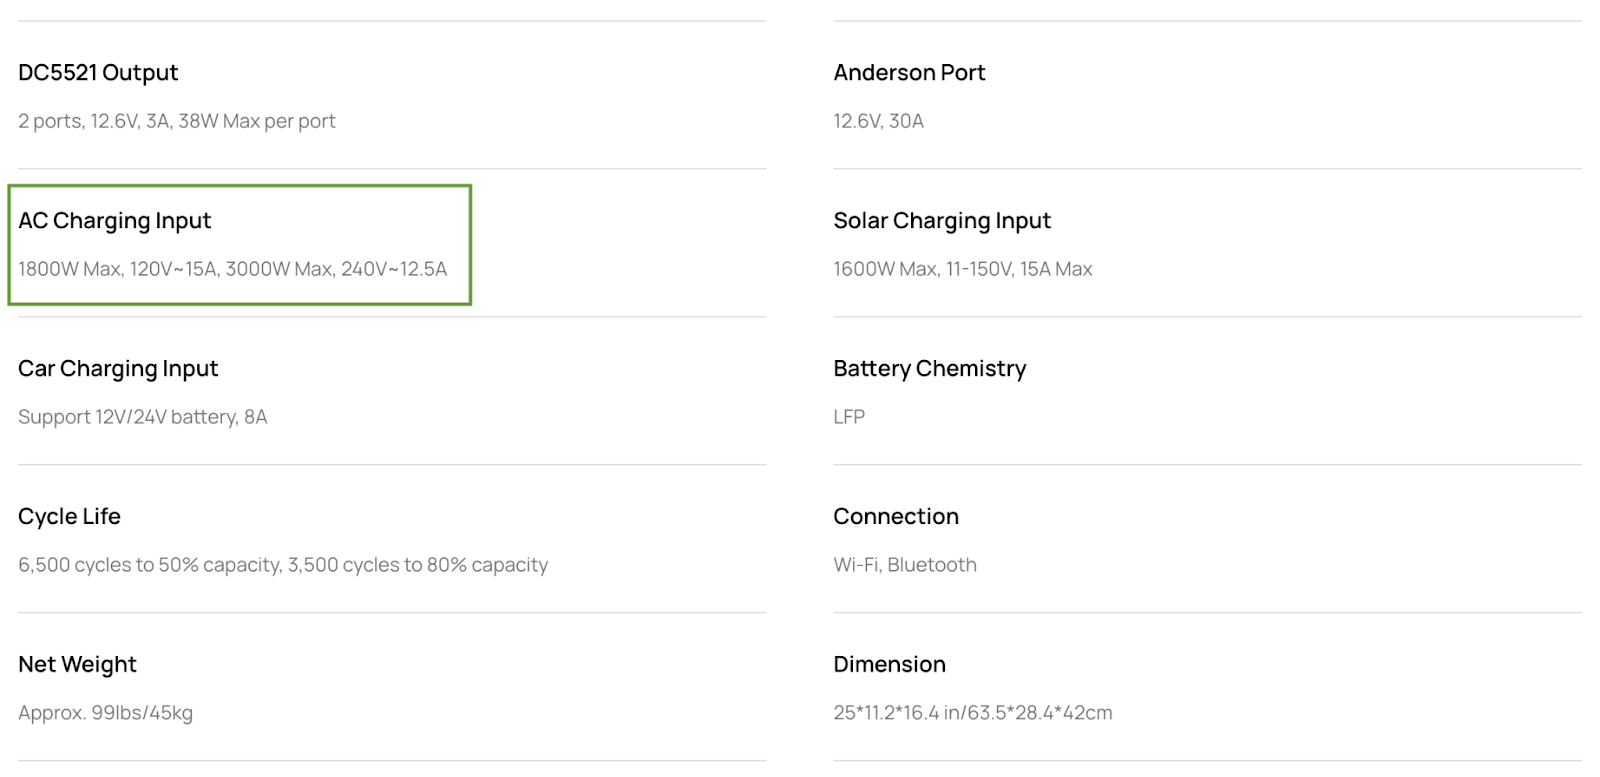Image resolution: width=1600 pixels, height=777 pixels.
Task: Click the highlighted AC Charging Input heading
Action: coord(115,221)
